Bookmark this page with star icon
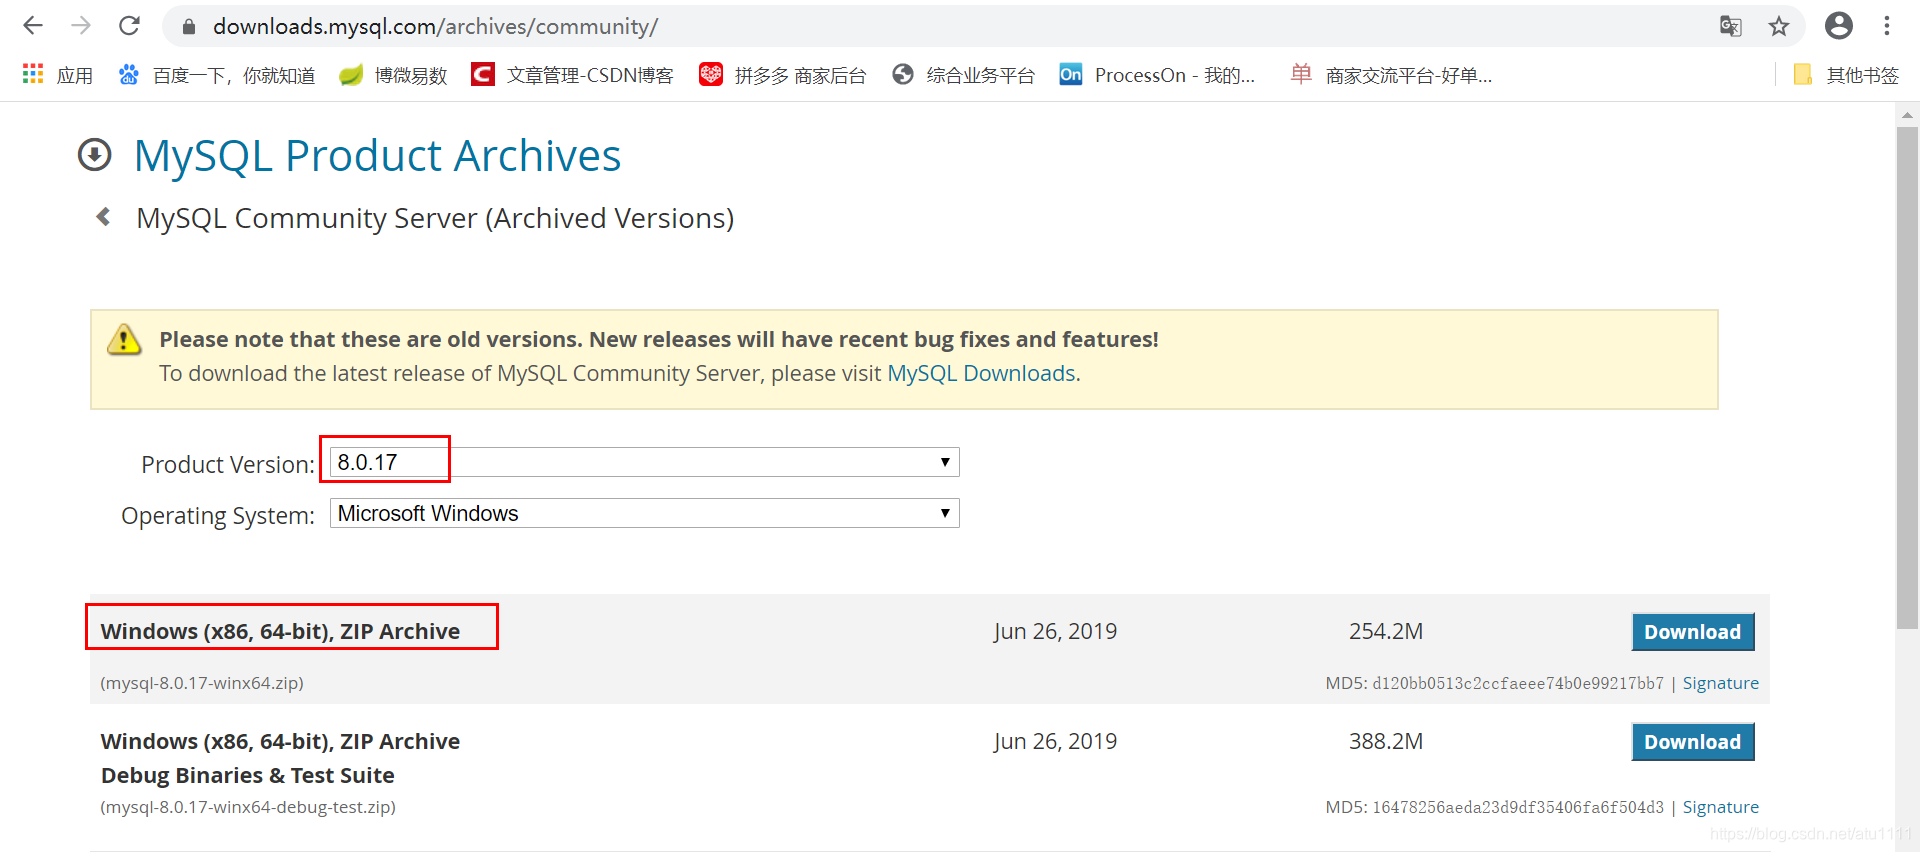The image size is (1920, 852). pos(1778,27)
